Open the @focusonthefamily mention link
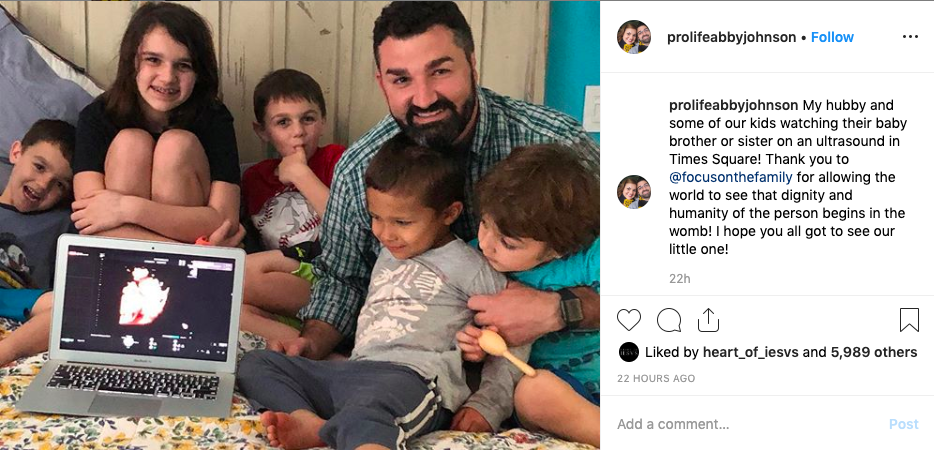The height and width of the screenshot is (450, 934). pyautogui.click(x=731, y=177)
